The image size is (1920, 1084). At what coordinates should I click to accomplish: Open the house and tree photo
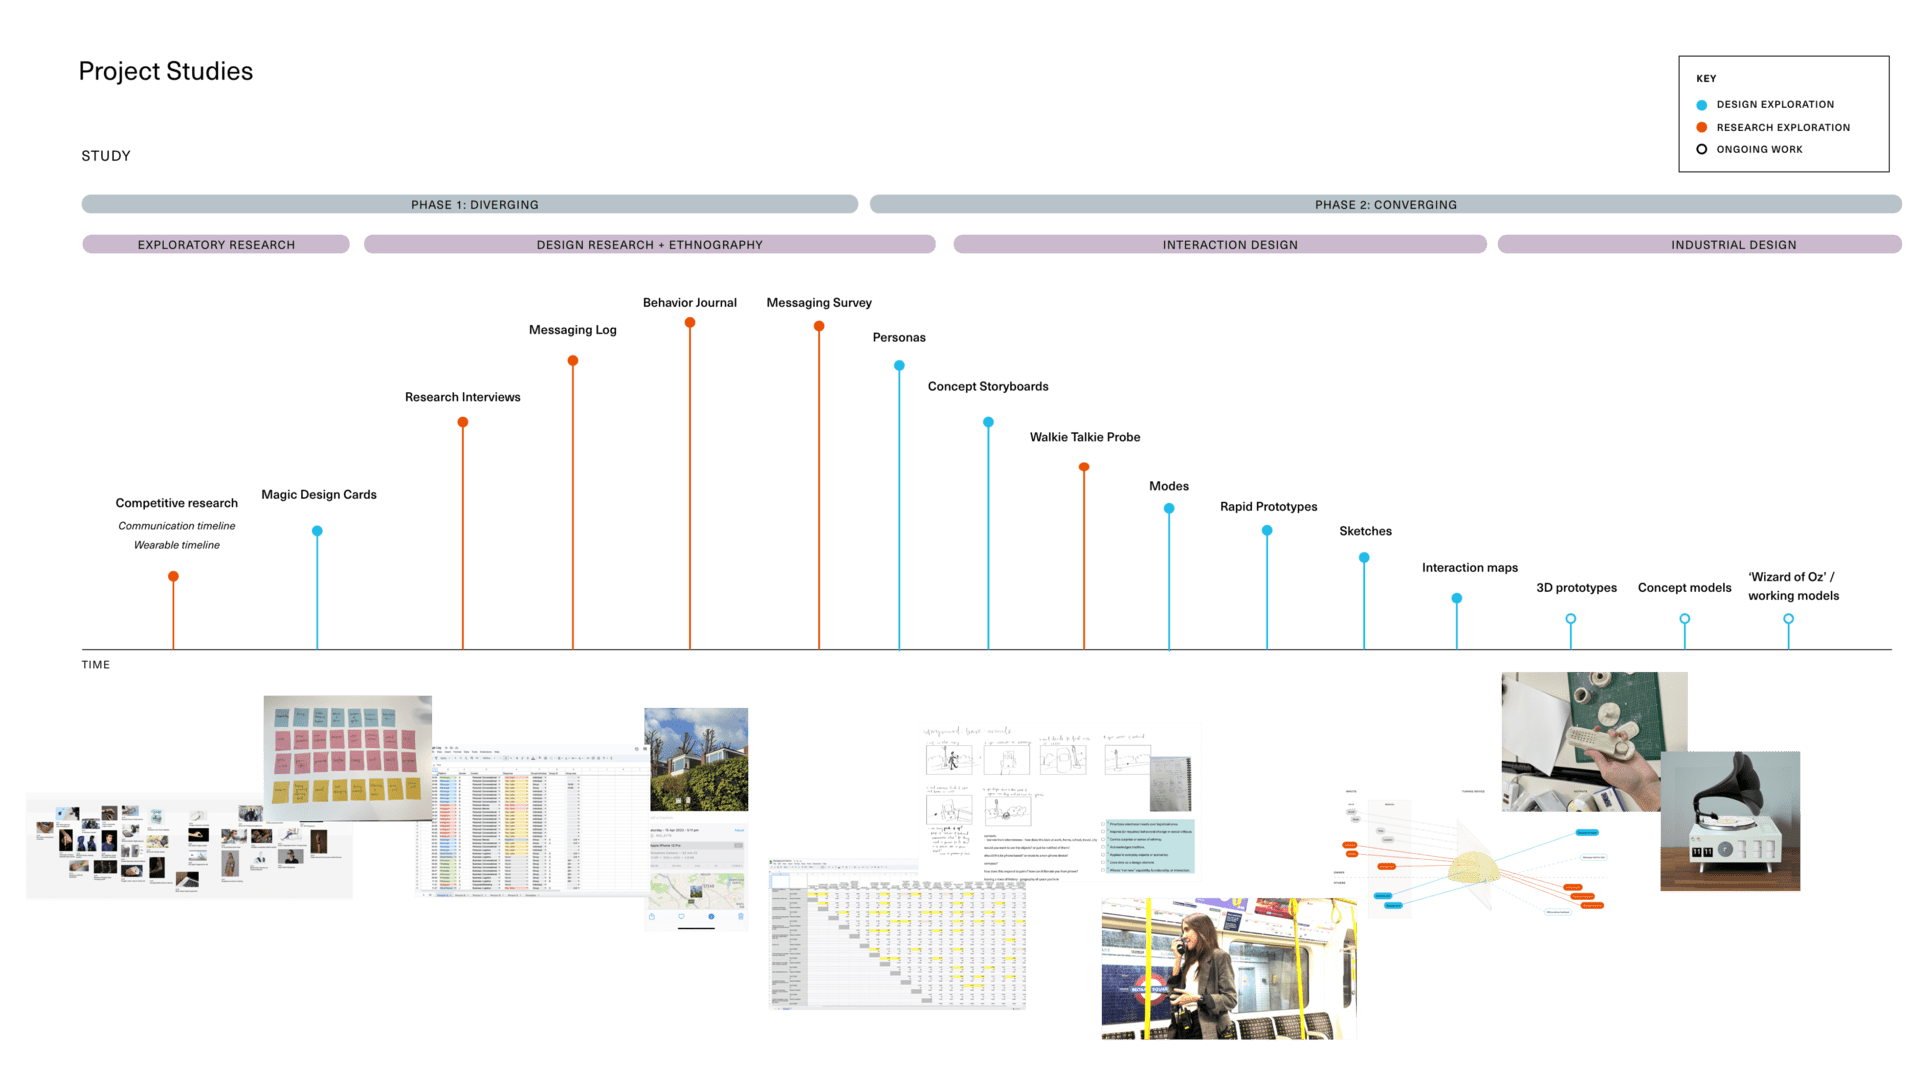click(696, 759)
